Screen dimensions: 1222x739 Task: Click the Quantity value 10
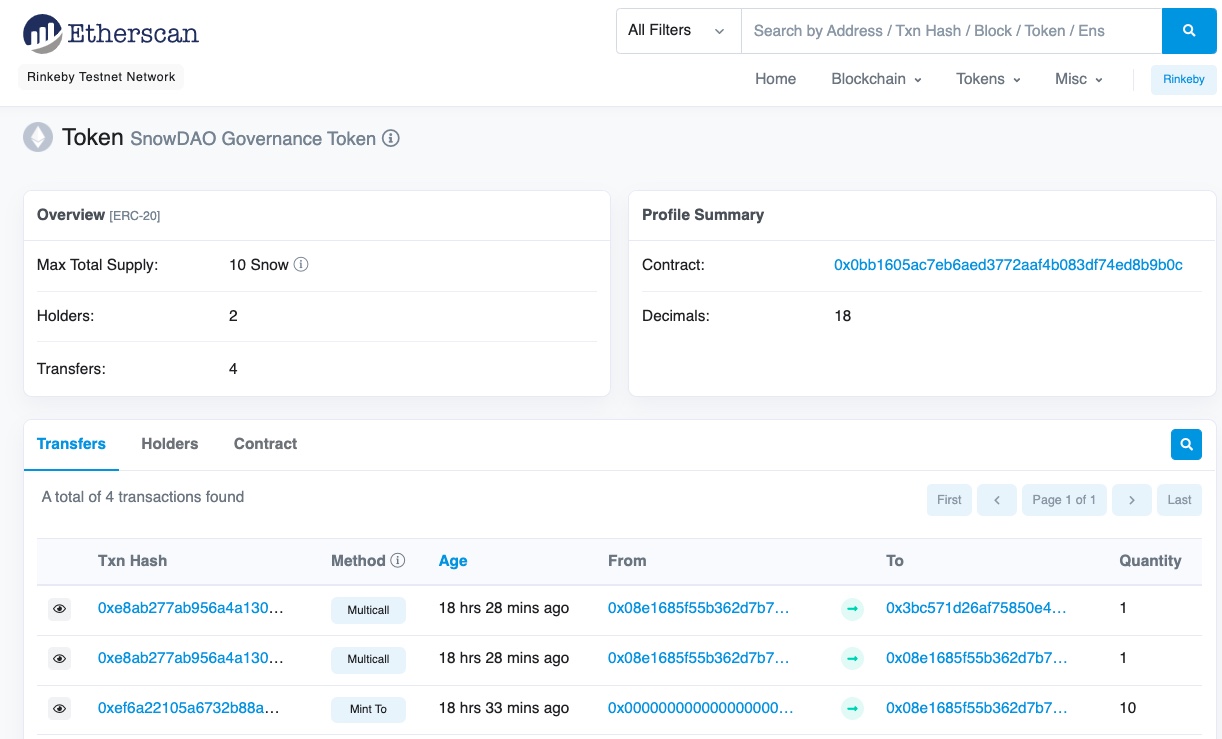[1128, 708]
